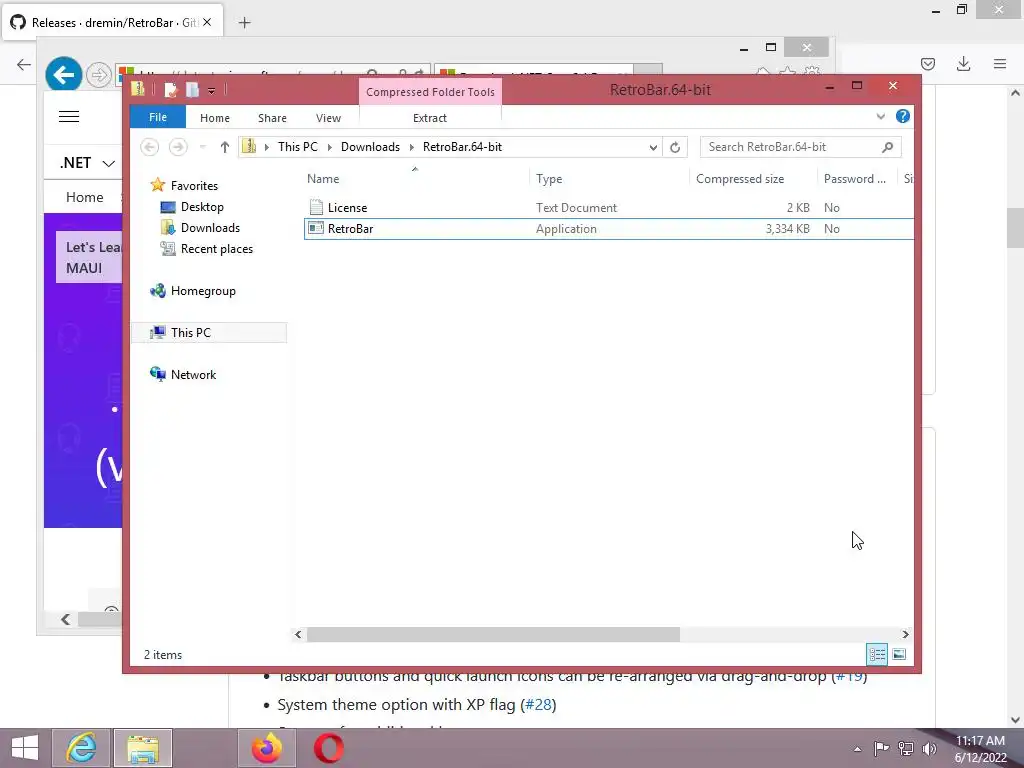
Task: Open the hamburger menu on the .NET page
Action: [x=69, y=117]
